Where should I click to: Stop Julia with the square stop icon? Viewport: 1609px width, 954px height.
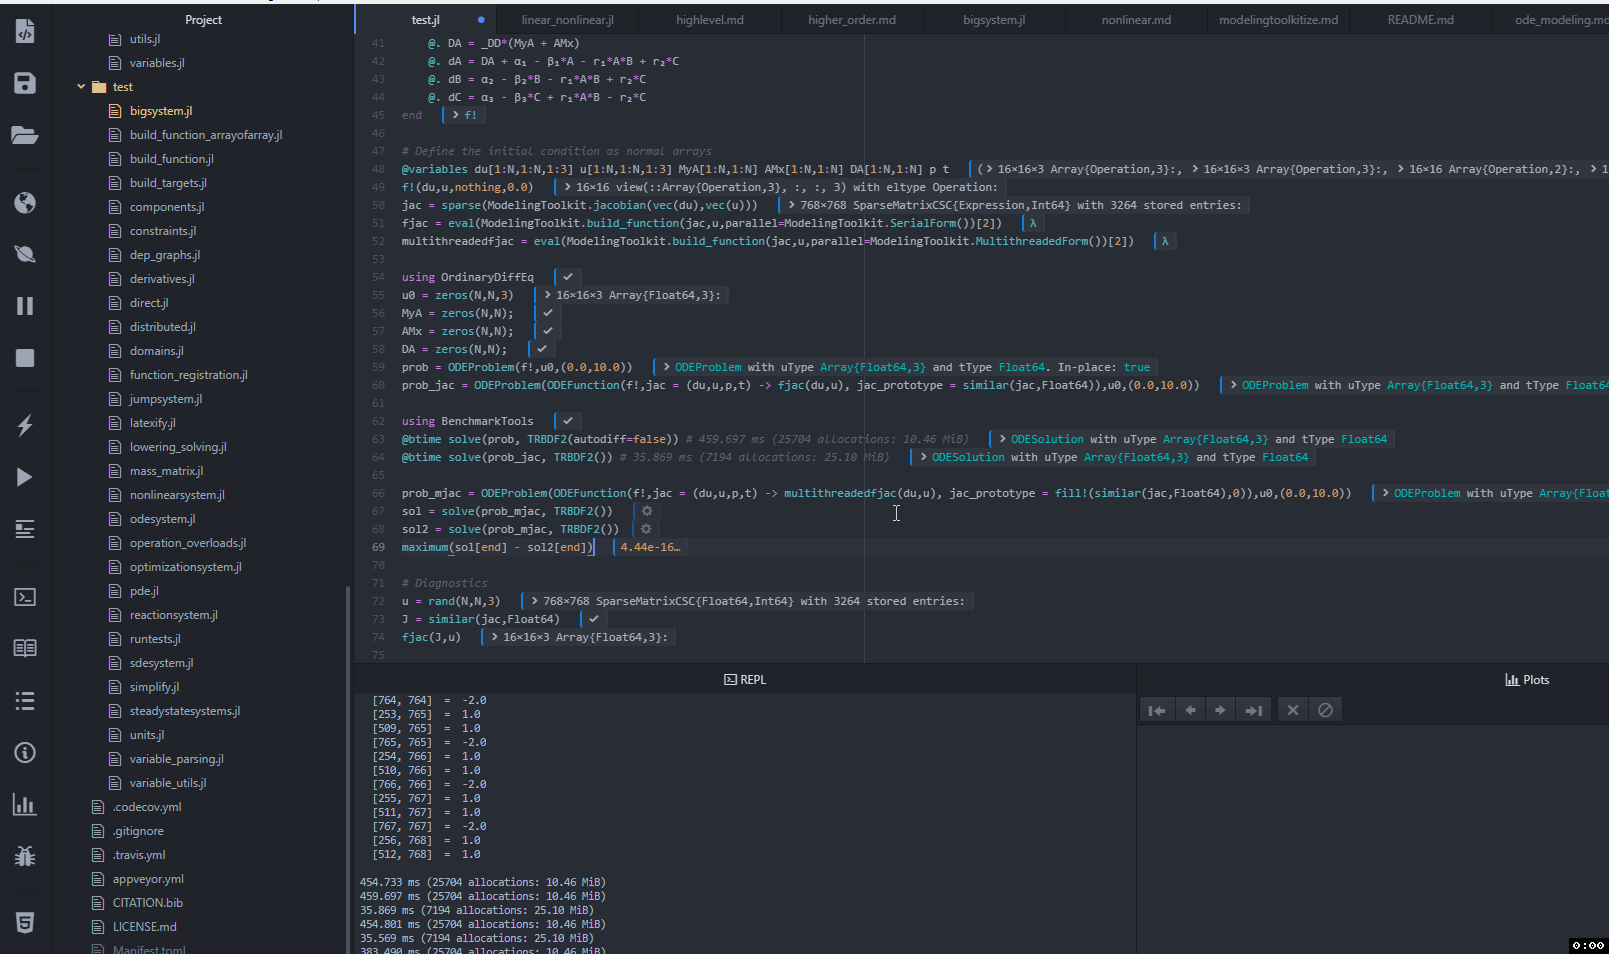tap(25, 358)
